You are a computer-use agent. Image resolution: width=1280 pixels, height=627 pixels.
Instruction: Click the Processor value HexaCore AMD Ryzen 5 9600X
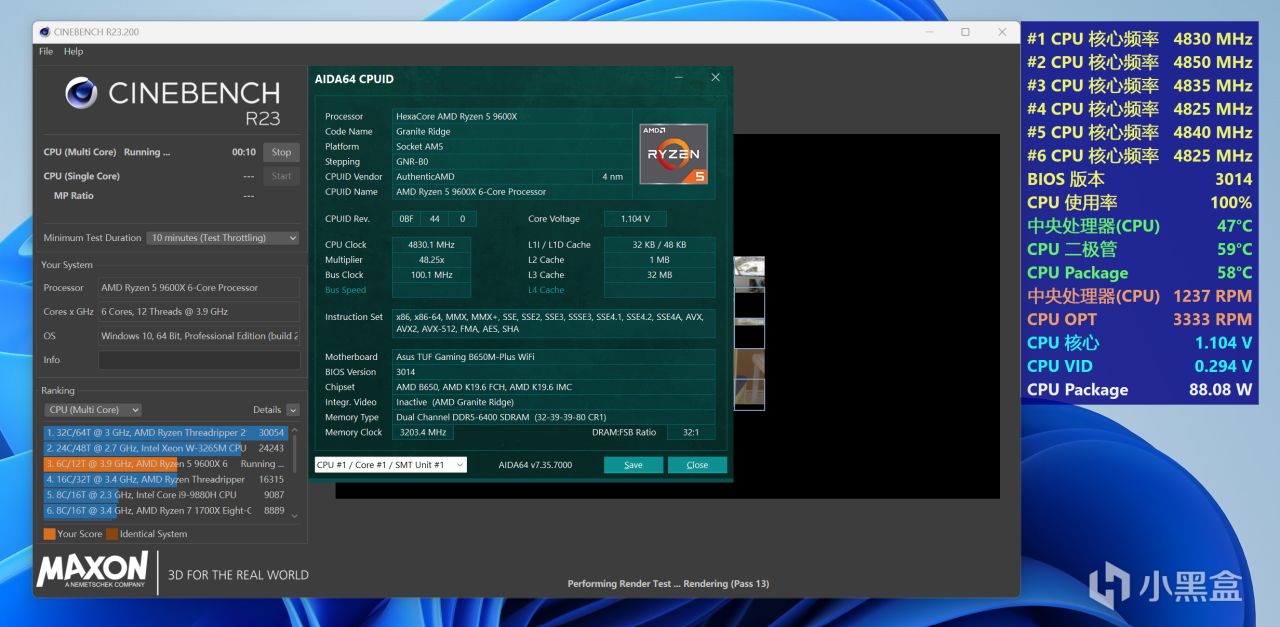[x=511, y=116]
